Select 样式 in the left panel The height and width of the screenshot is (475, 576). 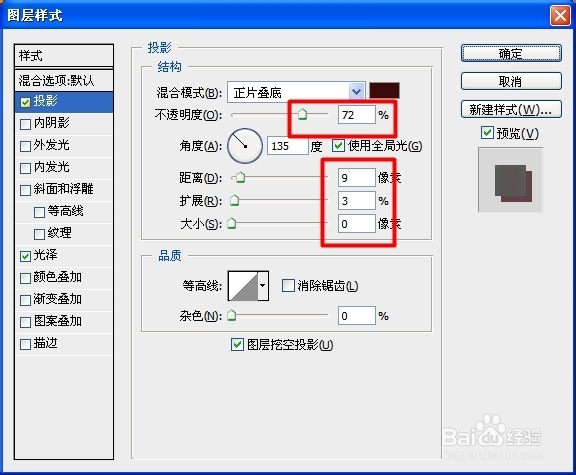click(64, 56)
